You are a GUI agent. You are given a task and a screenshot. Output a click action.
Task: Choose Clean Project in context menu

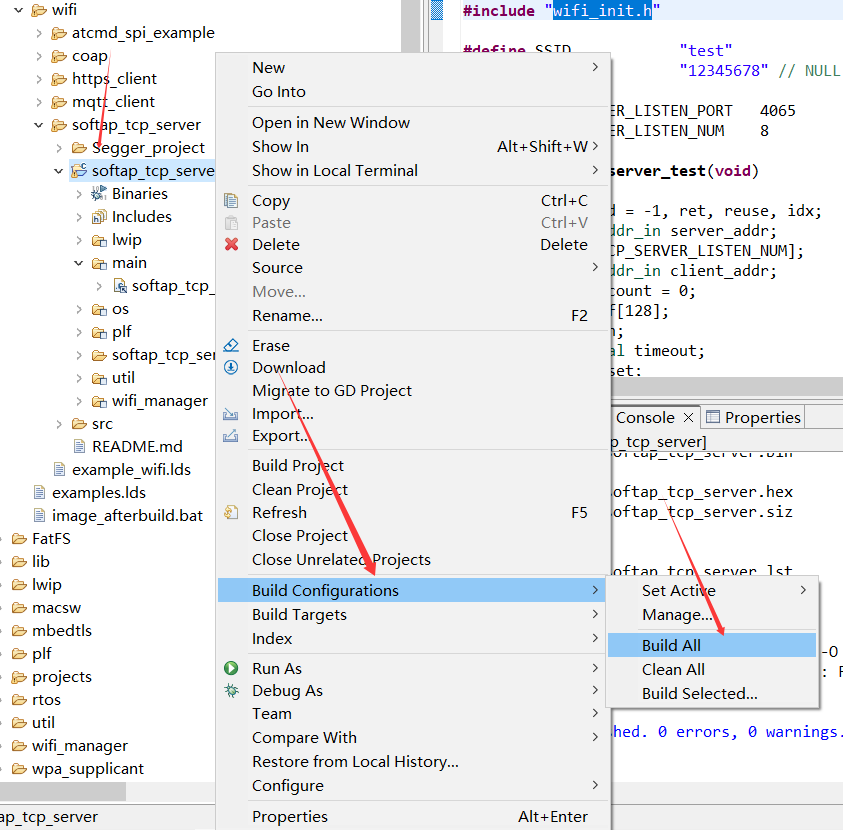(300, 490)
